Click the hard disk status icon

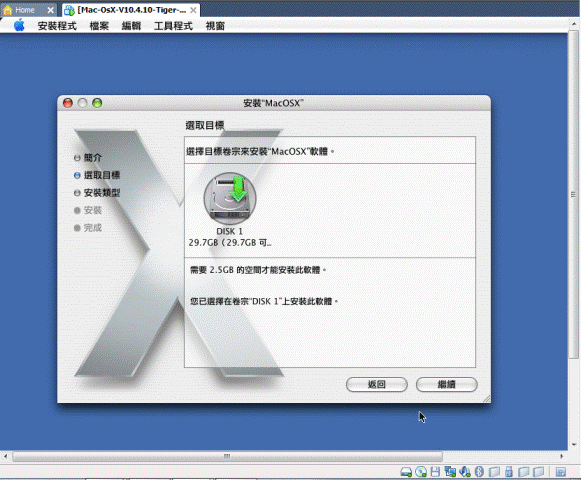click(406, 471)
